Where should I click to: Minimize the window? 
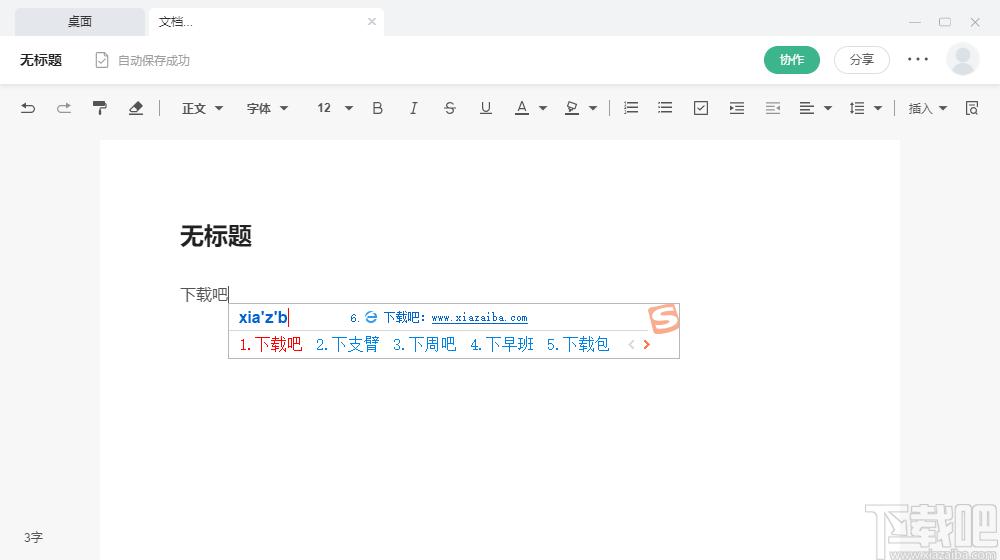coord(915,22)
